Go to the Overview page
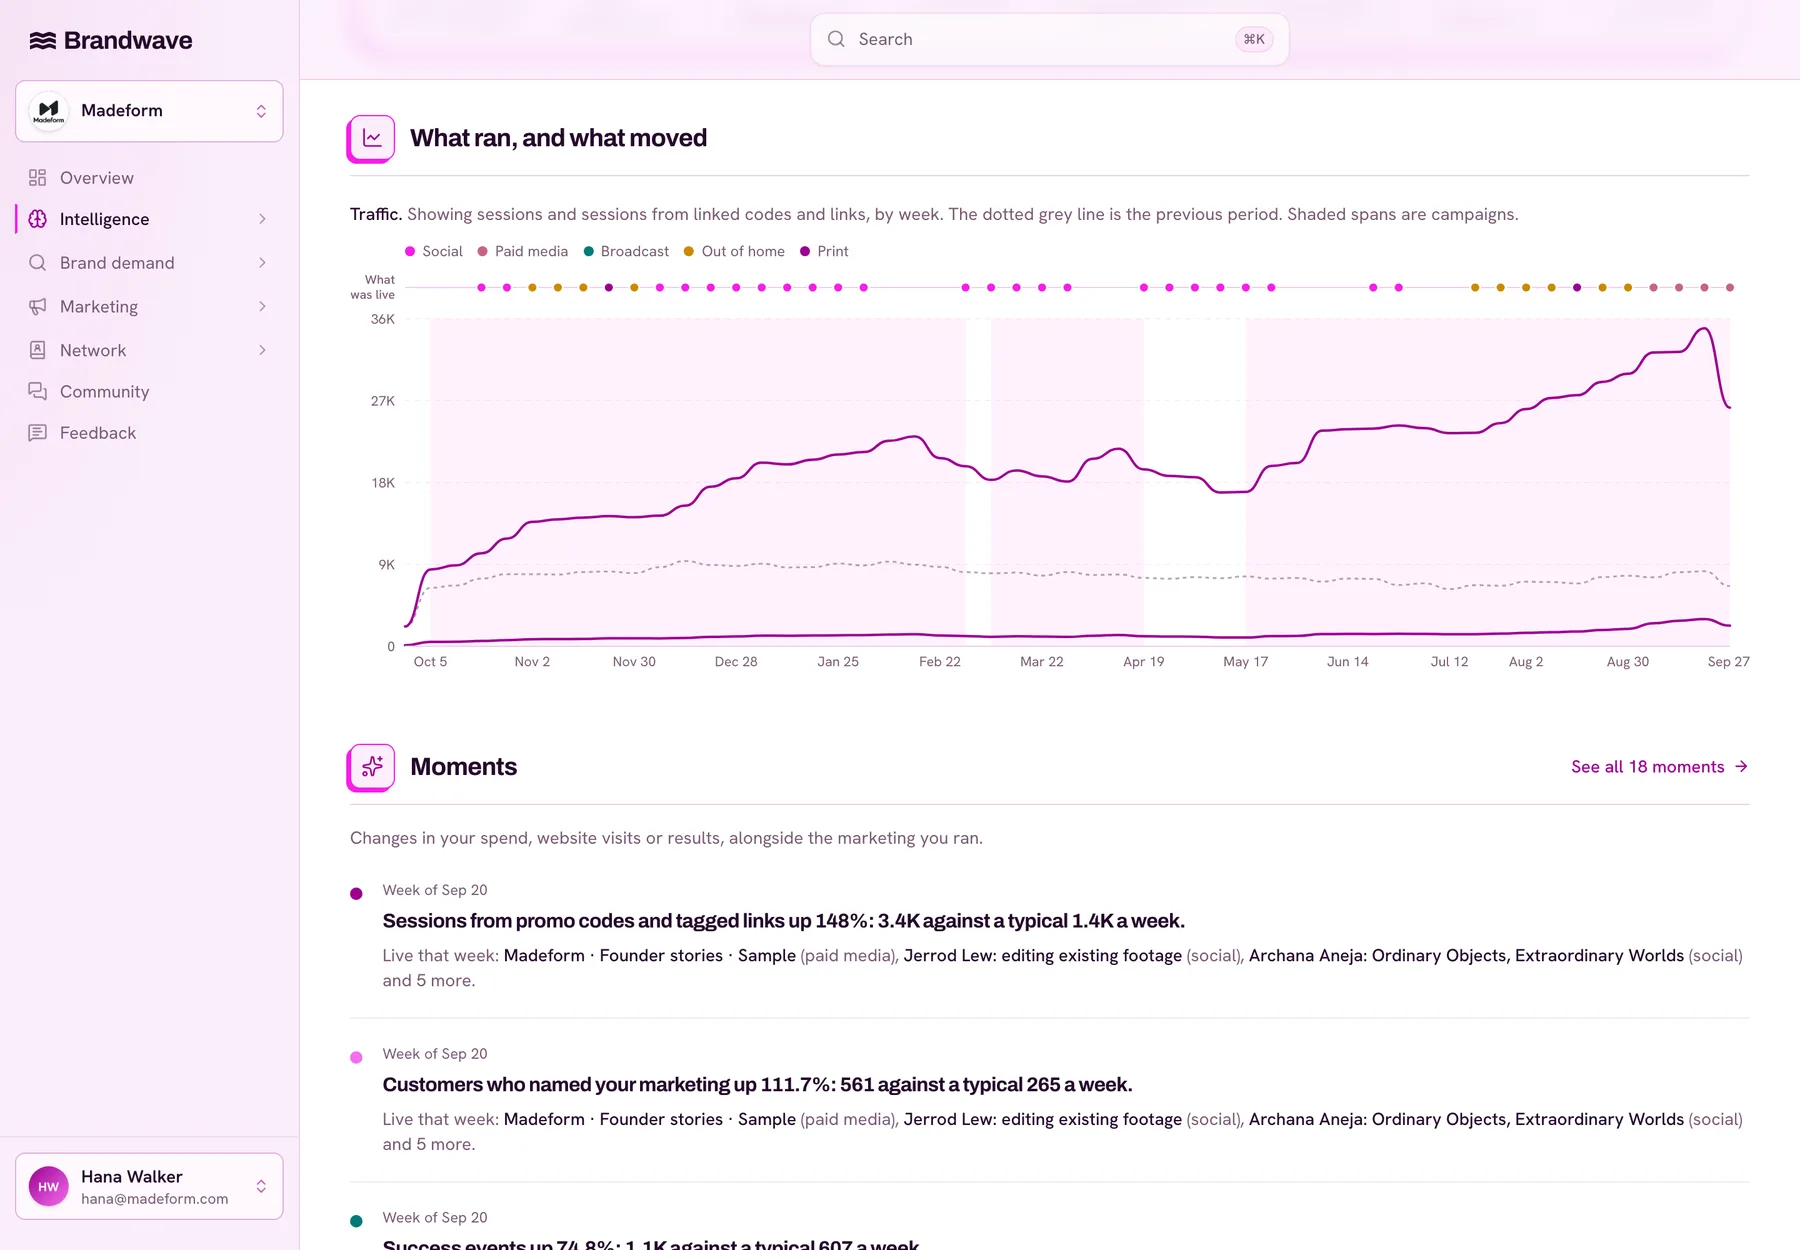Viewport: 1800px width, 1250px height. 149,178
